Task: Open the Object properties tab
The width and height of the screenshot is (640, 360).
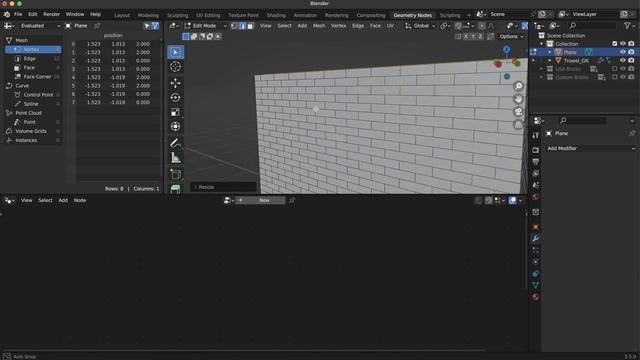Action: coord(536,227)
